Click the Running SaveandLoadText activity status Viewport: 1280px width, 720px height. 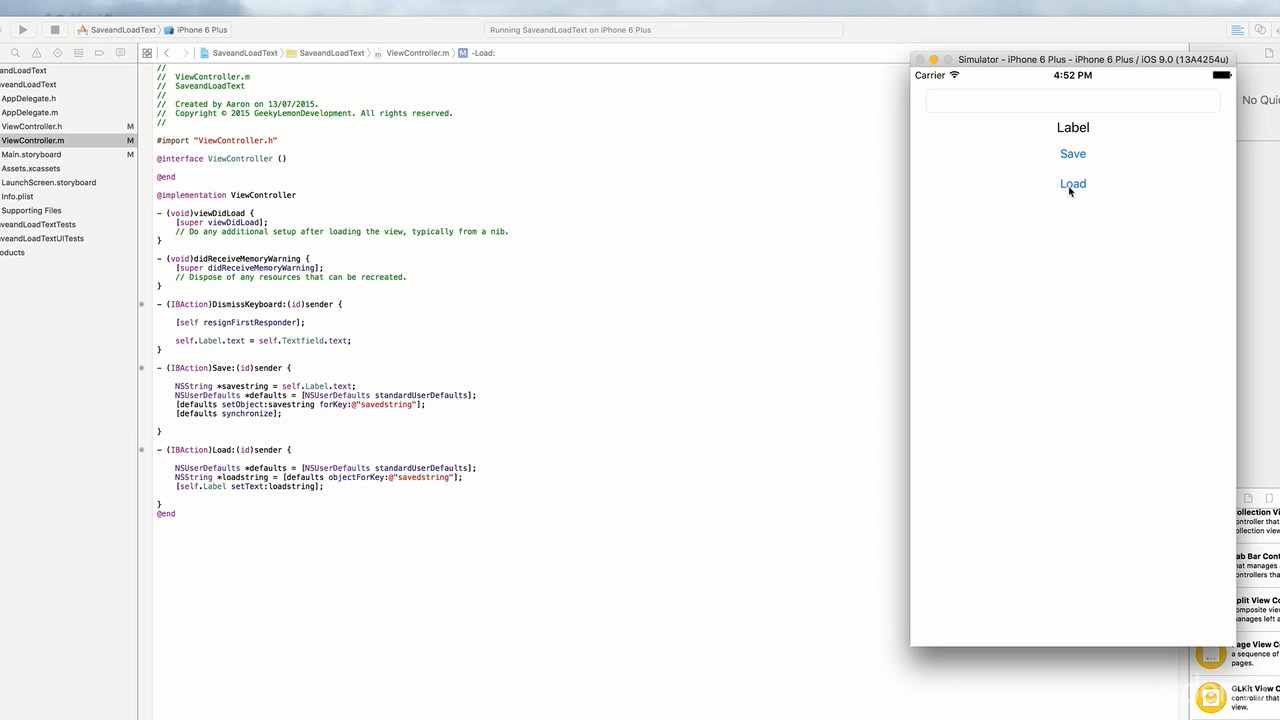[570, 30]
